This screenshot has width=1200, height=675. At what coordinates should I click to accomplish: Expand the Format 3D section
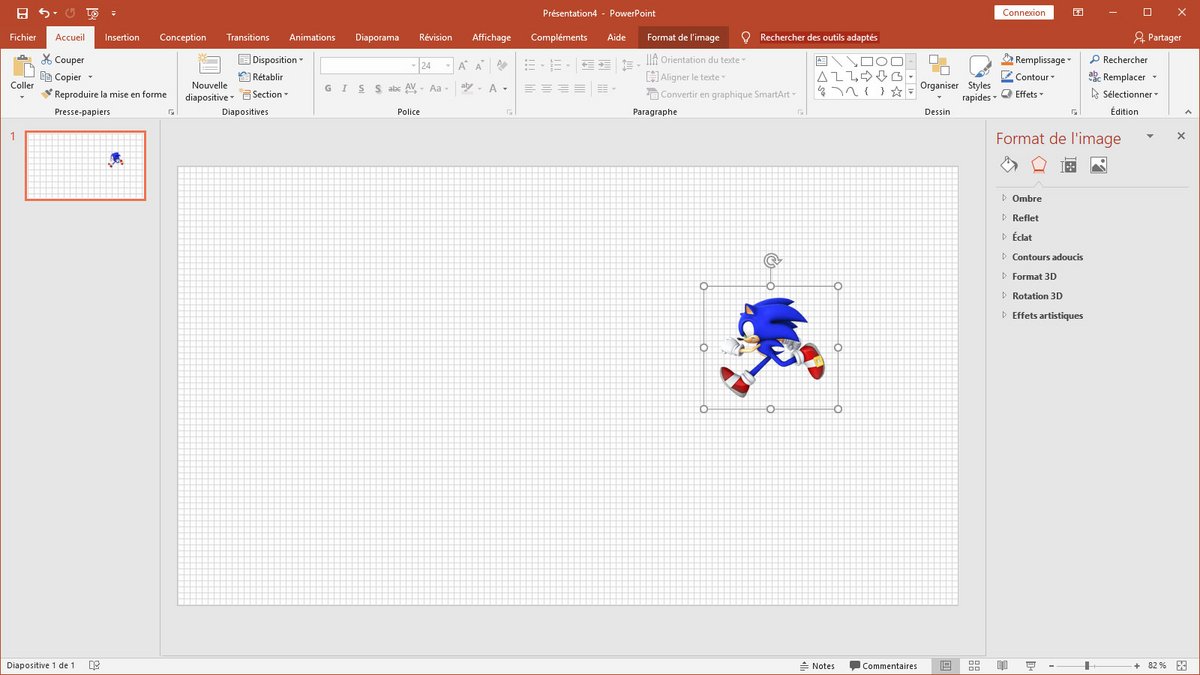coord(1034,276)
